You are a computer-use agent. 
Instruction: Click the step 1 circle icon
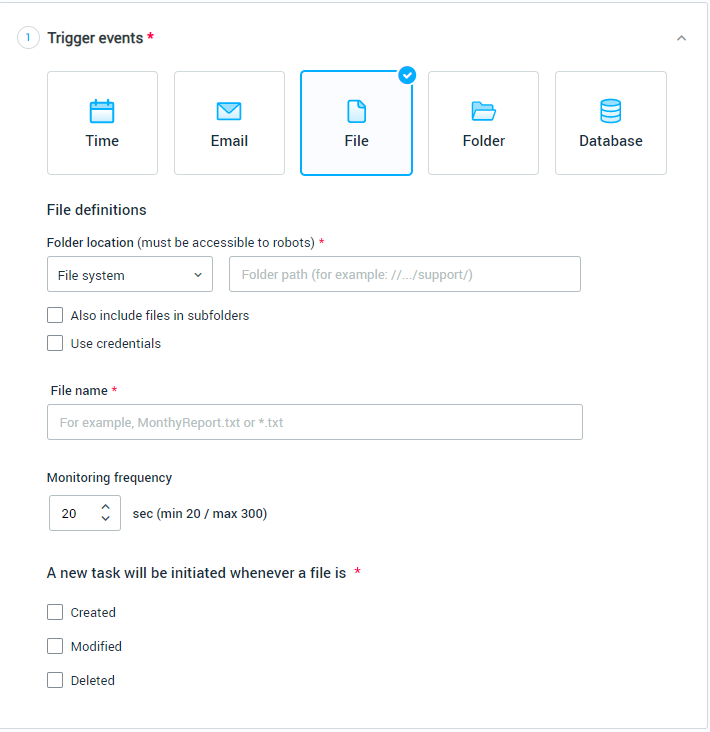[27, 38]
